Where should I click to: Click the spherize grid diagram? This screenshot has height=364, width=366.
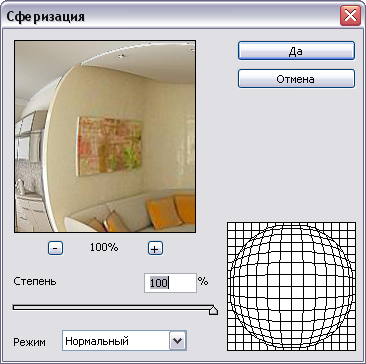pos(291,287)
